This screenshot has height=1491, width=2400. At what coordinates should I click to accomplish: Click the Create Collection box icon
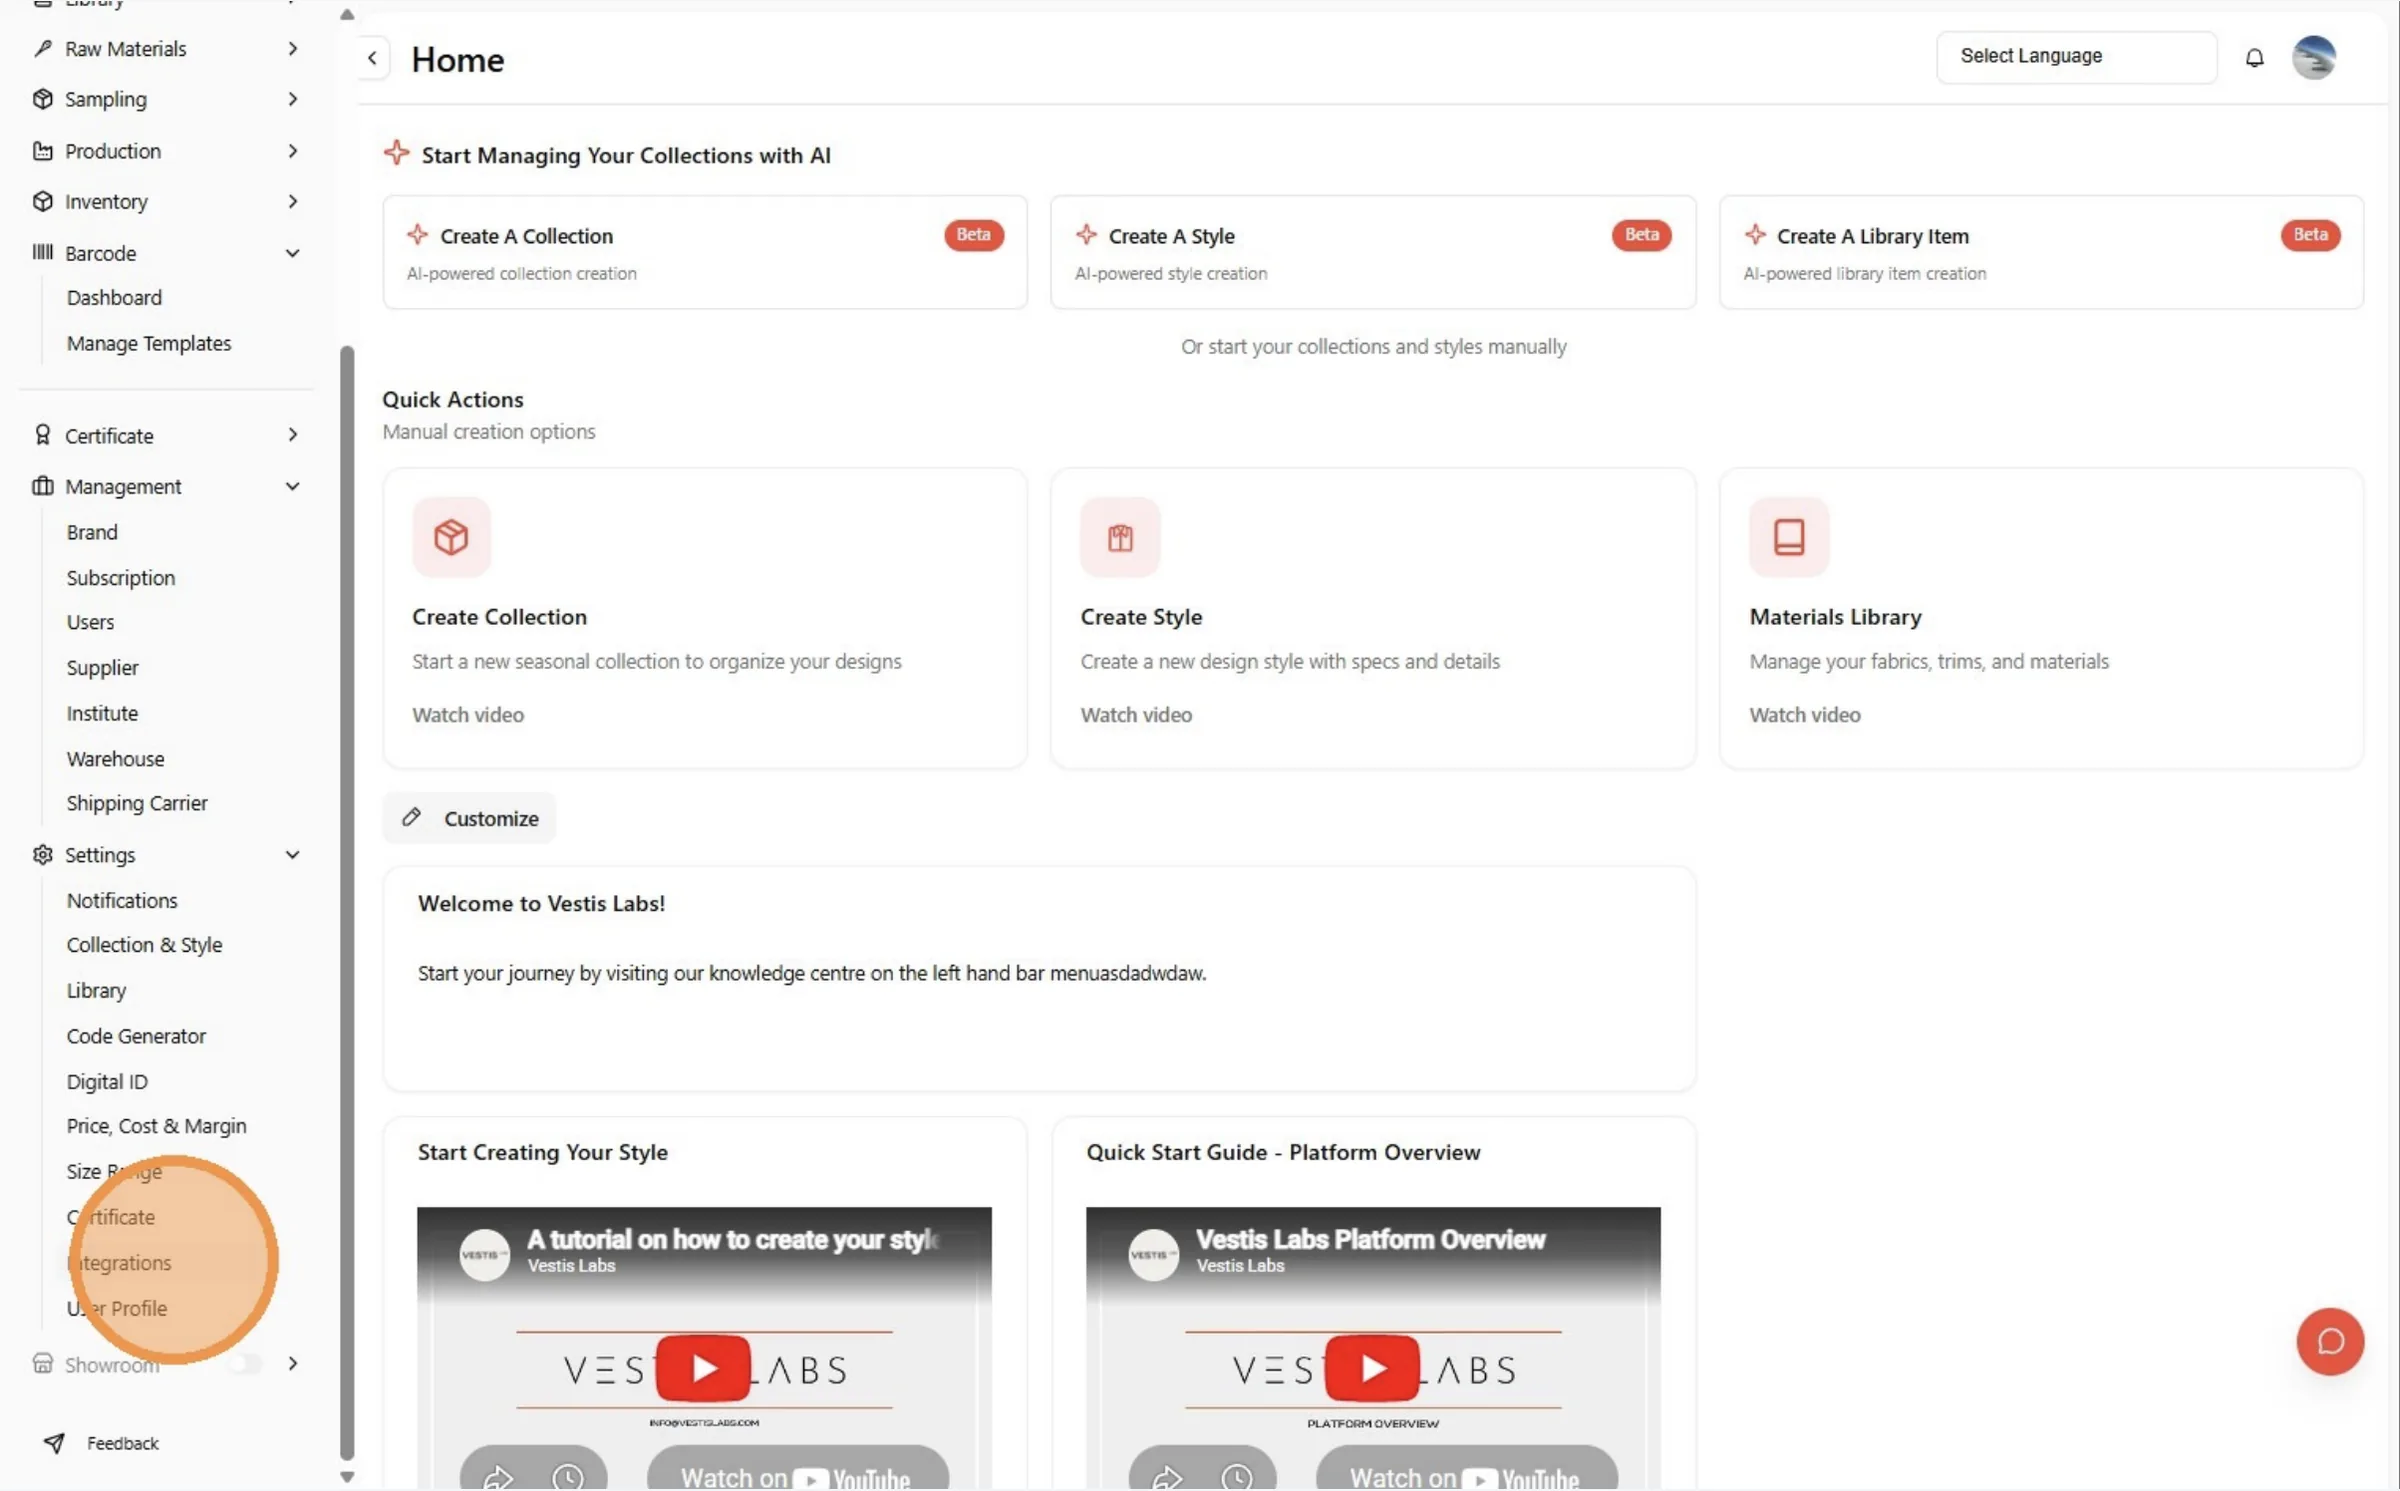[451, 537]
